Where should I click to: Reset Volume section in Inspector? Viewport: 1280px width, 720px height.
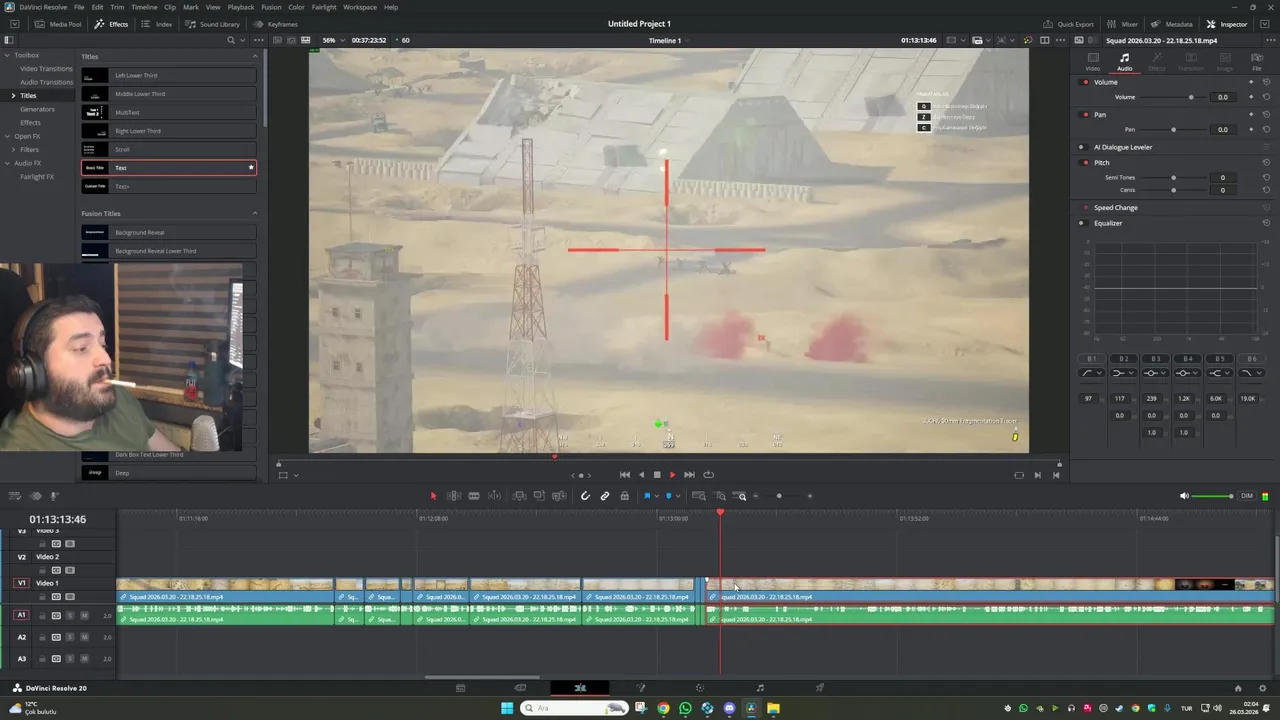(x=1266, y=82)
